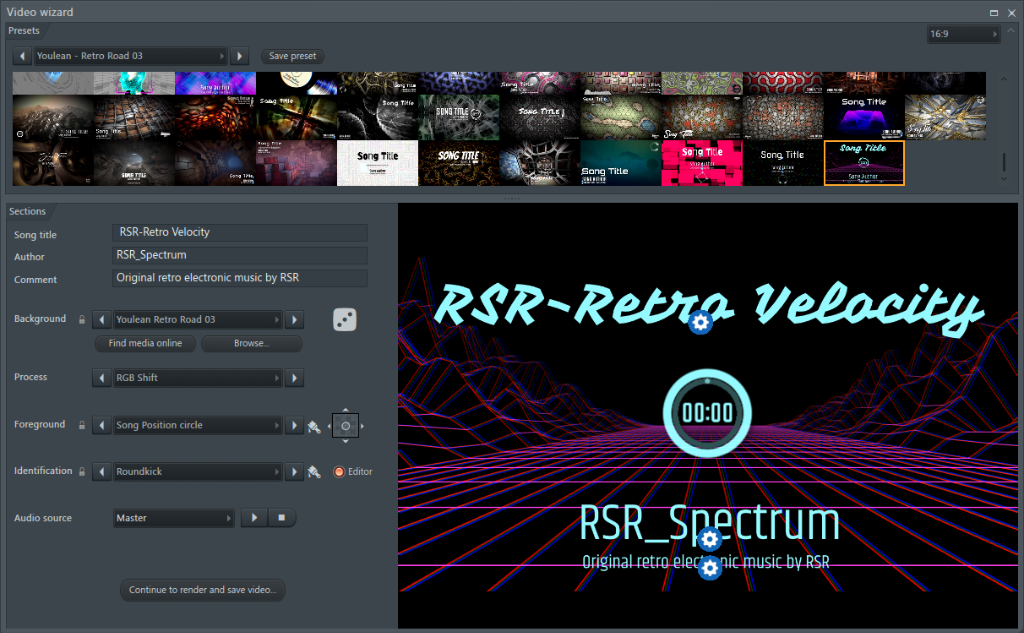
Task: Select the previous Foreground option
Action: tap(101, 425)
